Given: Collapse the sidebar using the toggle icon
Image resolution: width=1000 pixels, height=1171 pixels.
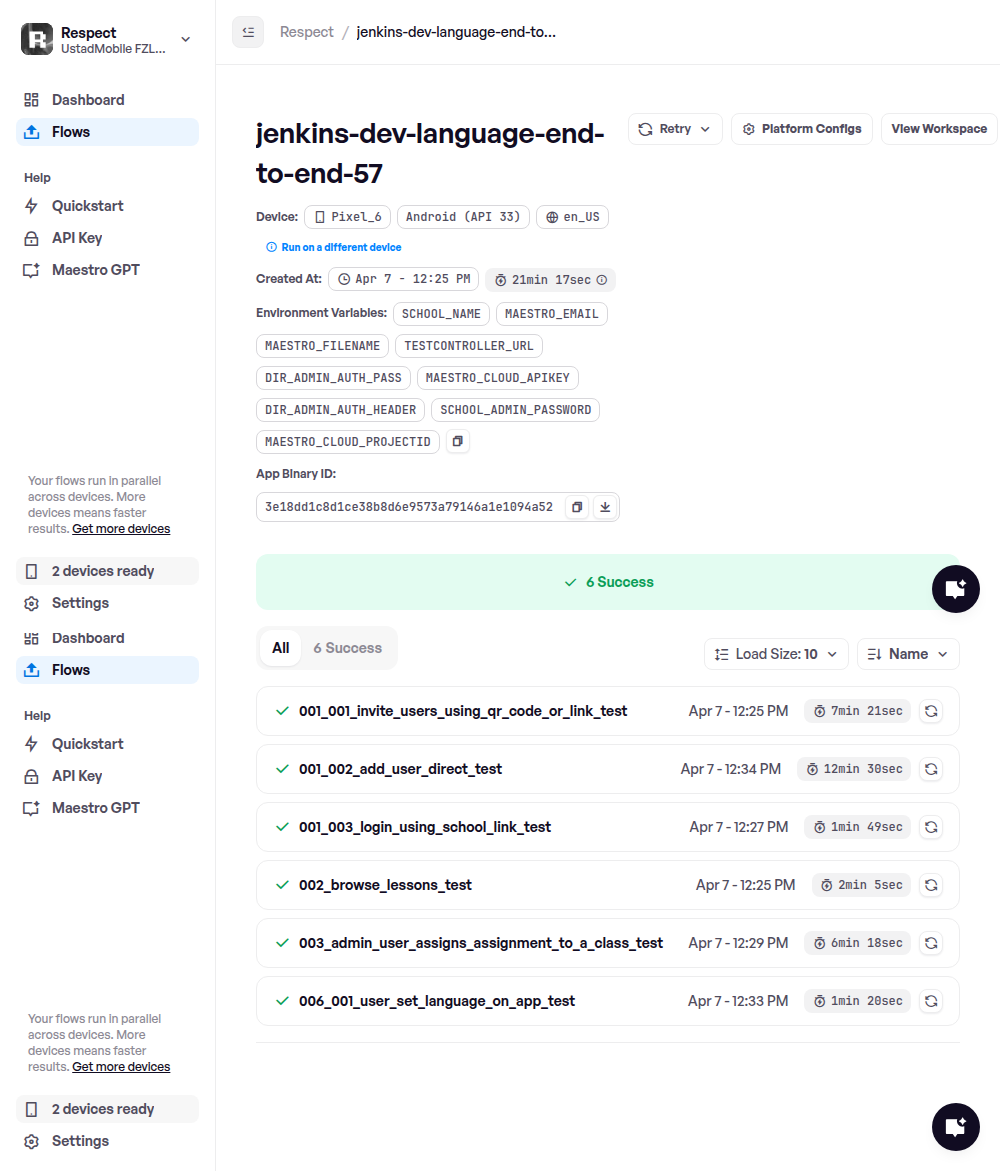Looking at the screenshot, I should click(x=248, y=32).
